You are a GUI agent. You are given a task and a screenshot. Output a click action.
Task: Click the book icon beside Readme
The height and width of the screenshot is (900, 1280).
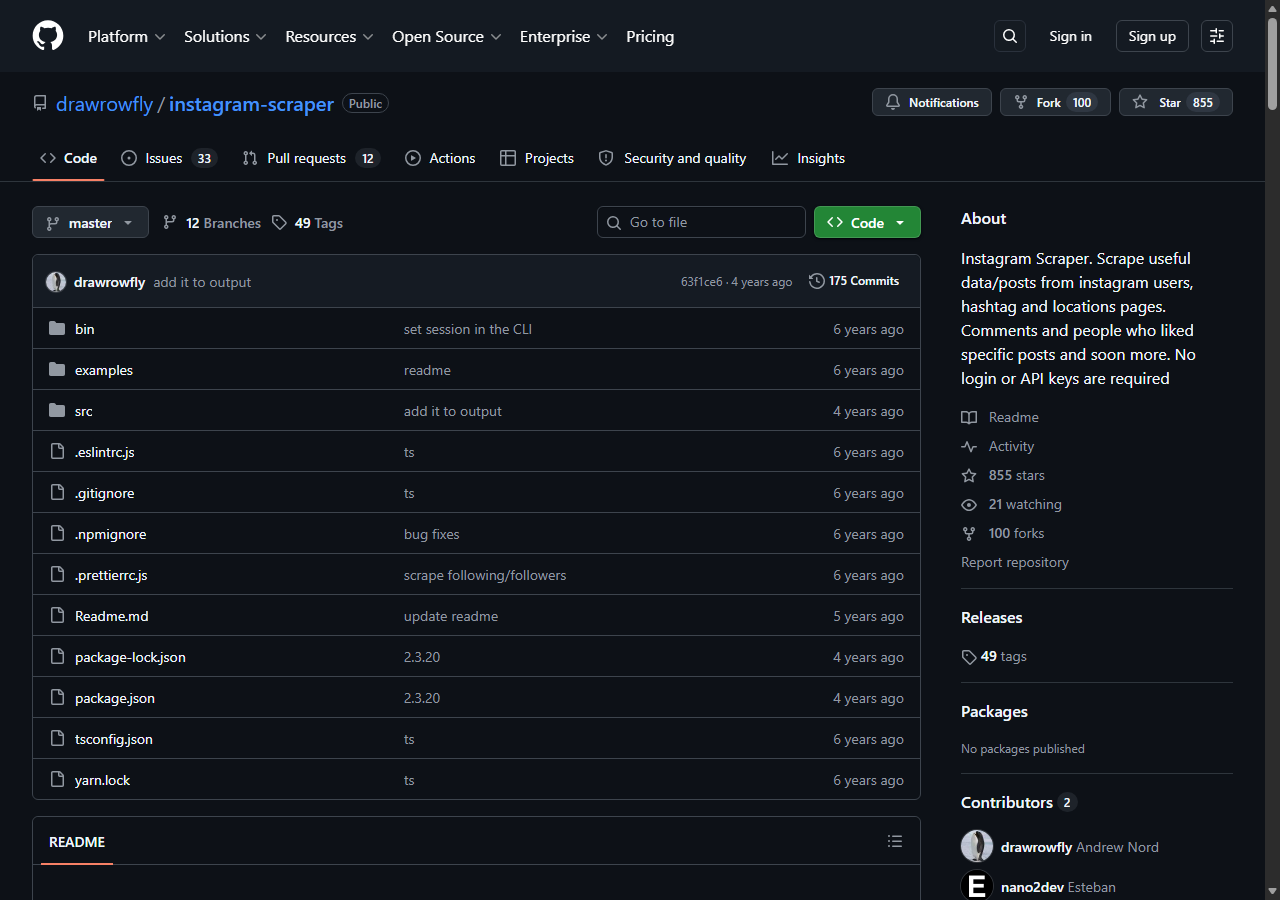pyautogui.click(x=969, y=417)
